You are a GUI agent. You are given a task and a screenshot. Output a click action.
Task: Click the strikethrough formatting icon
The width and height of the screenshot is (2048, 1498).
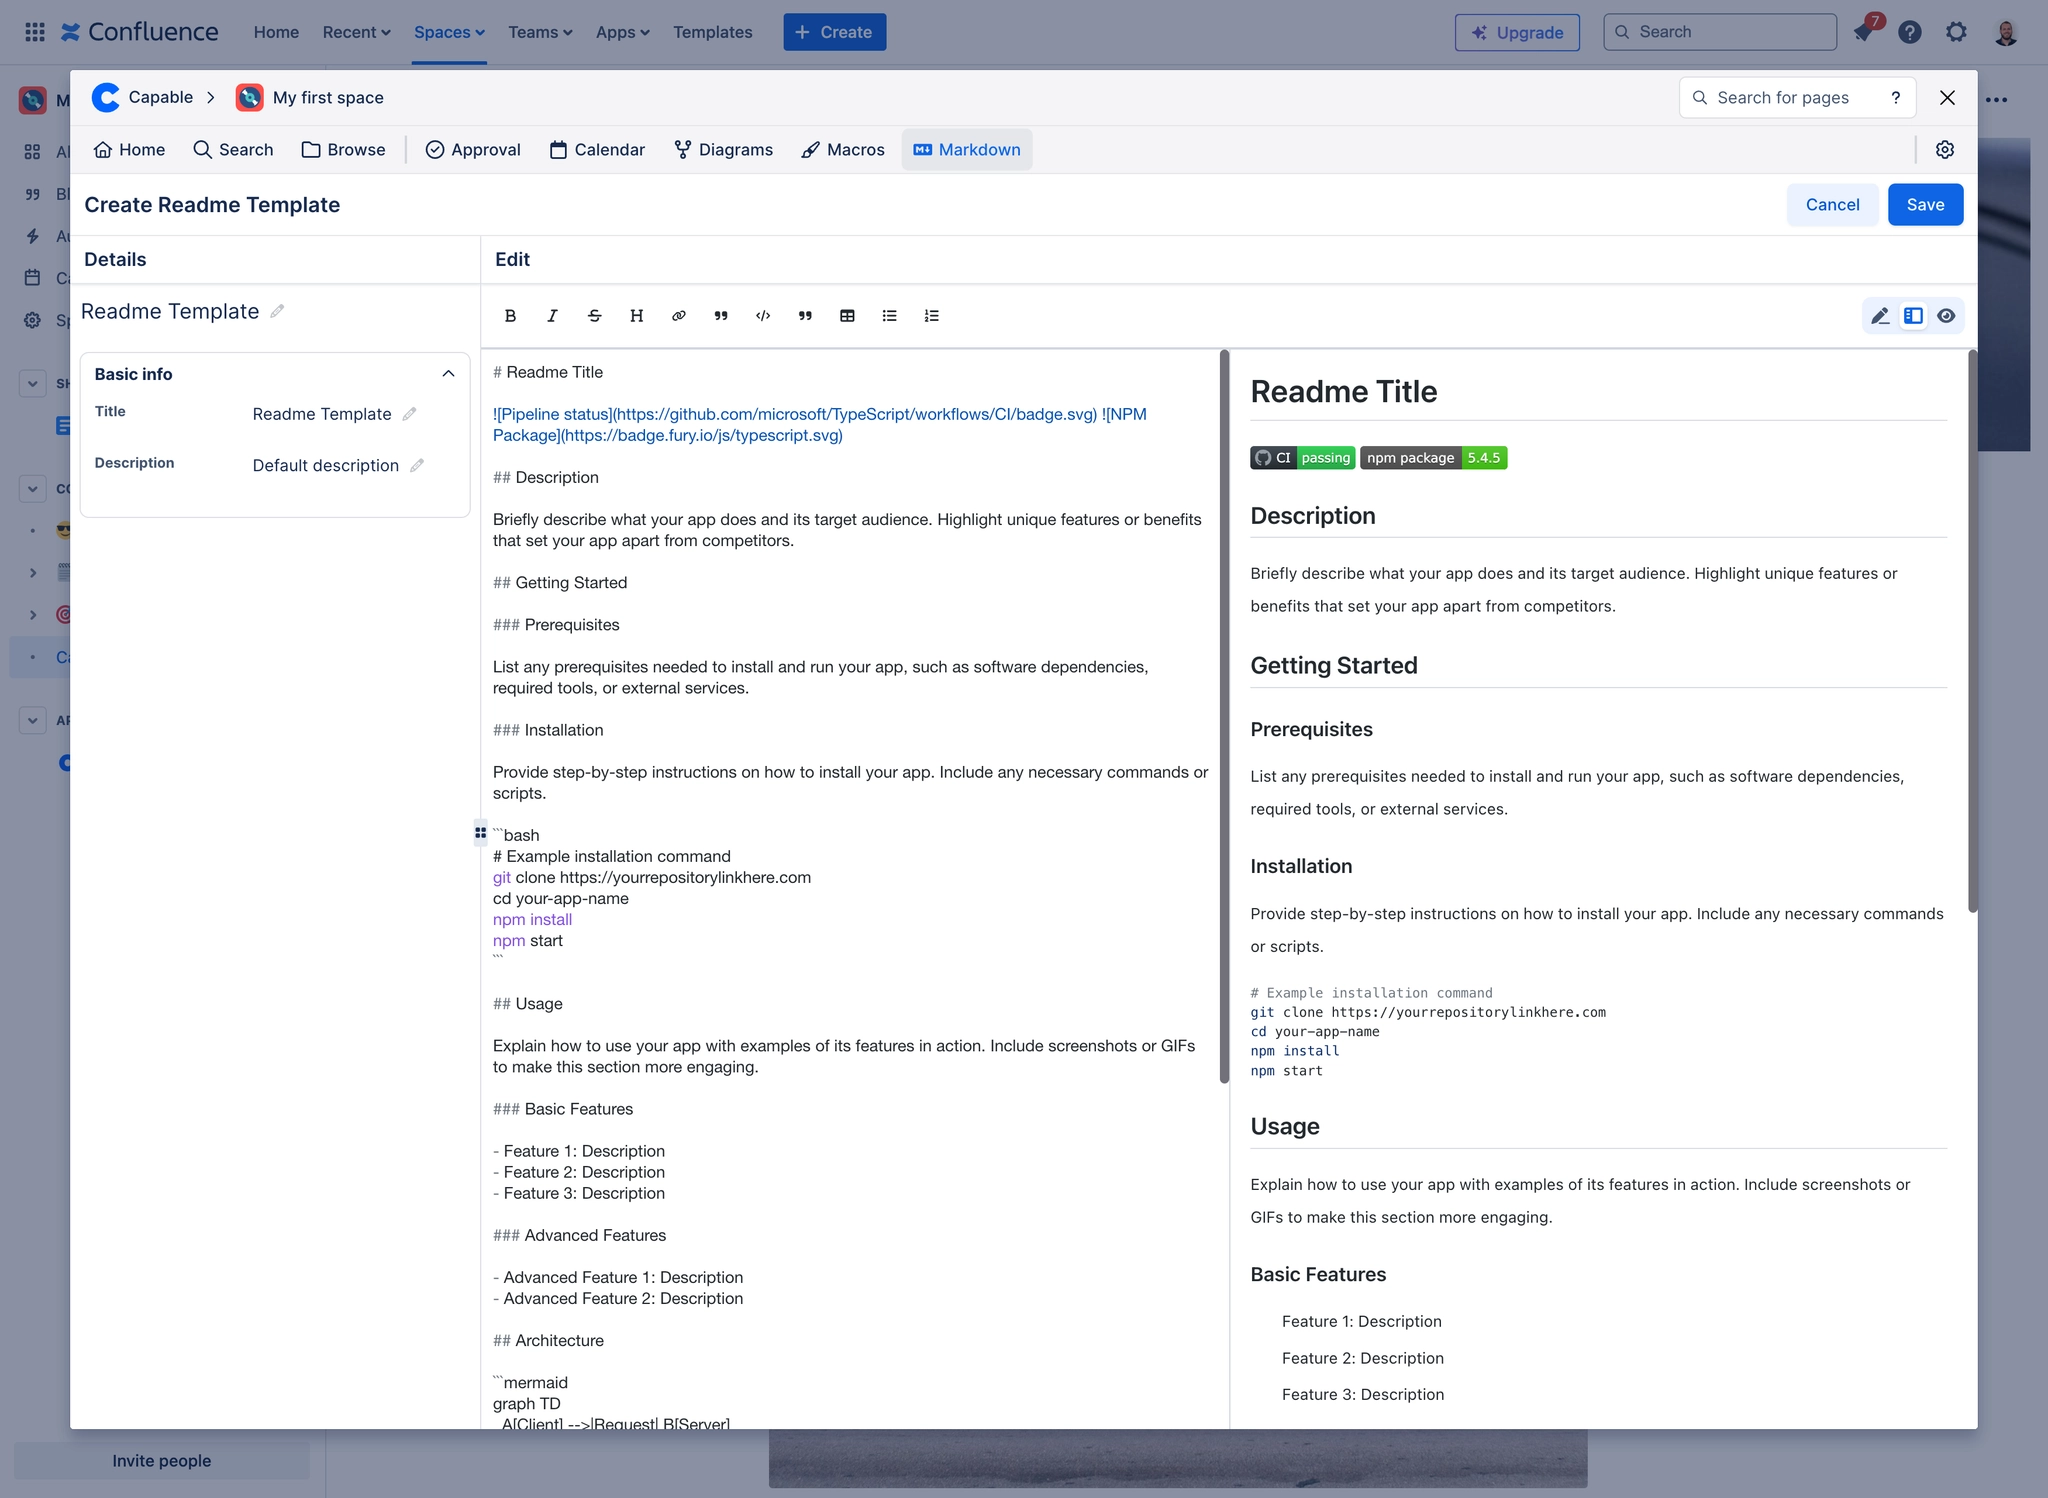coord(594,316)
